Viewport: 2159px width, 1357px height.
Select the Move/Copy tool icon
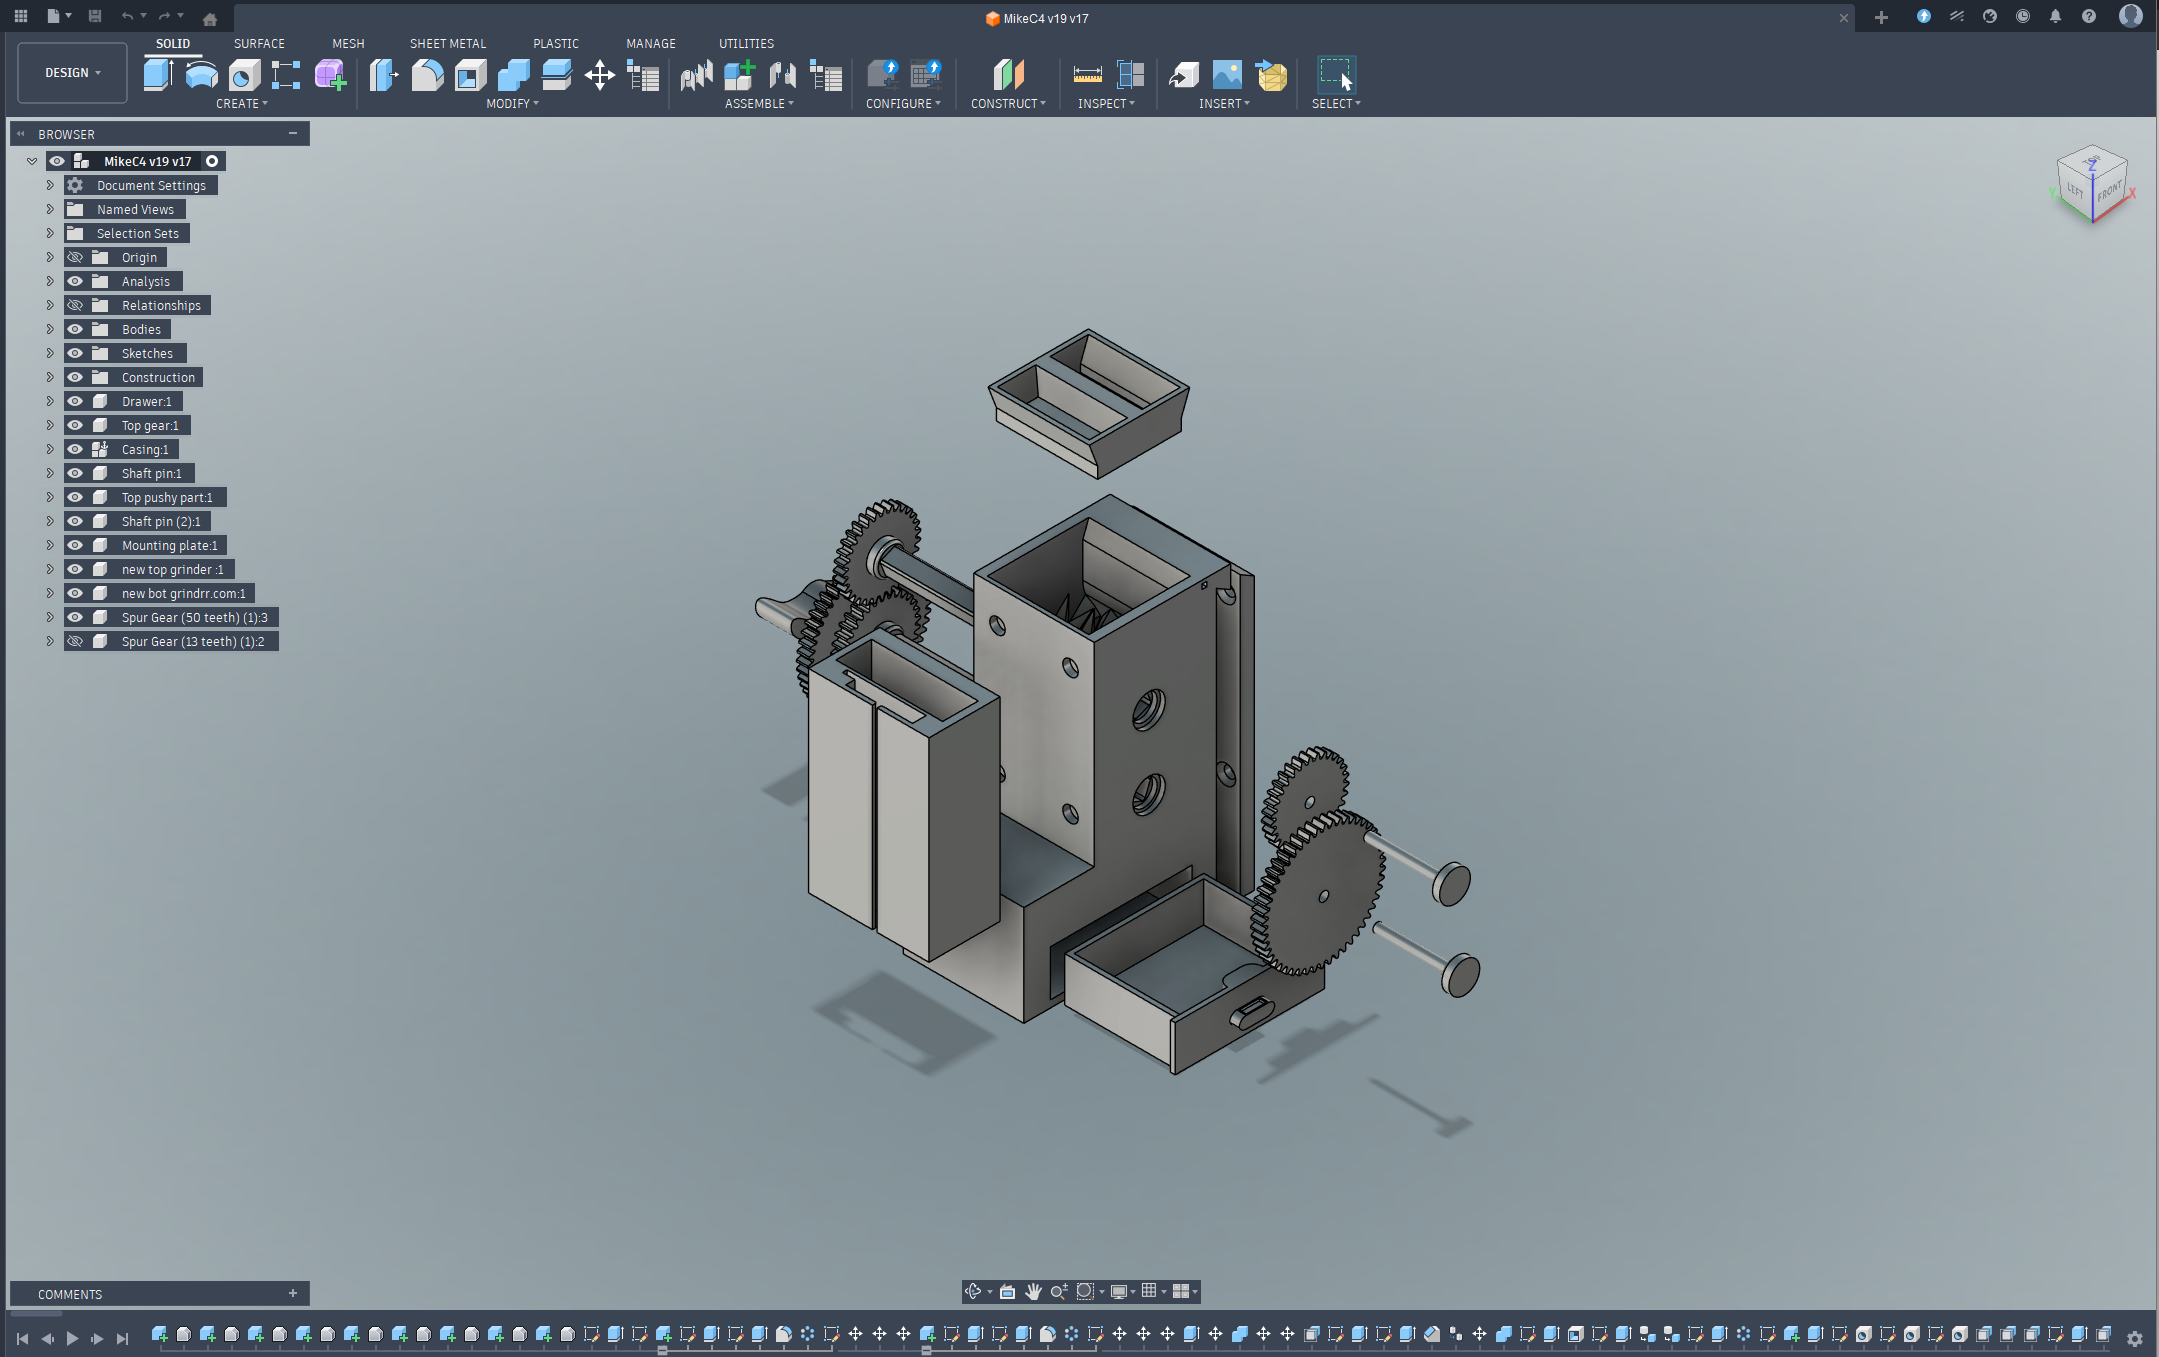tap(599, 75)
